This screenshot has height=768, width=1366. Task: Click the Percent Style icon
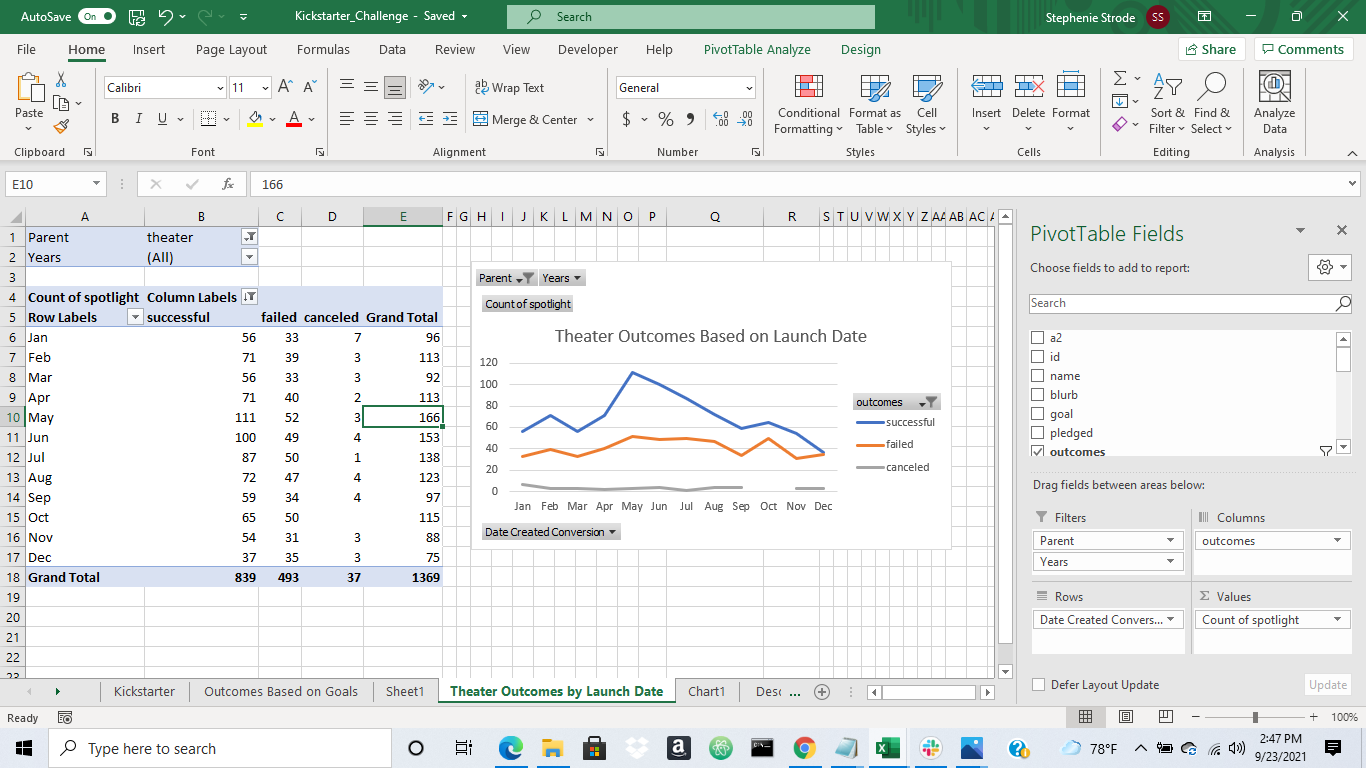[664, 119]
